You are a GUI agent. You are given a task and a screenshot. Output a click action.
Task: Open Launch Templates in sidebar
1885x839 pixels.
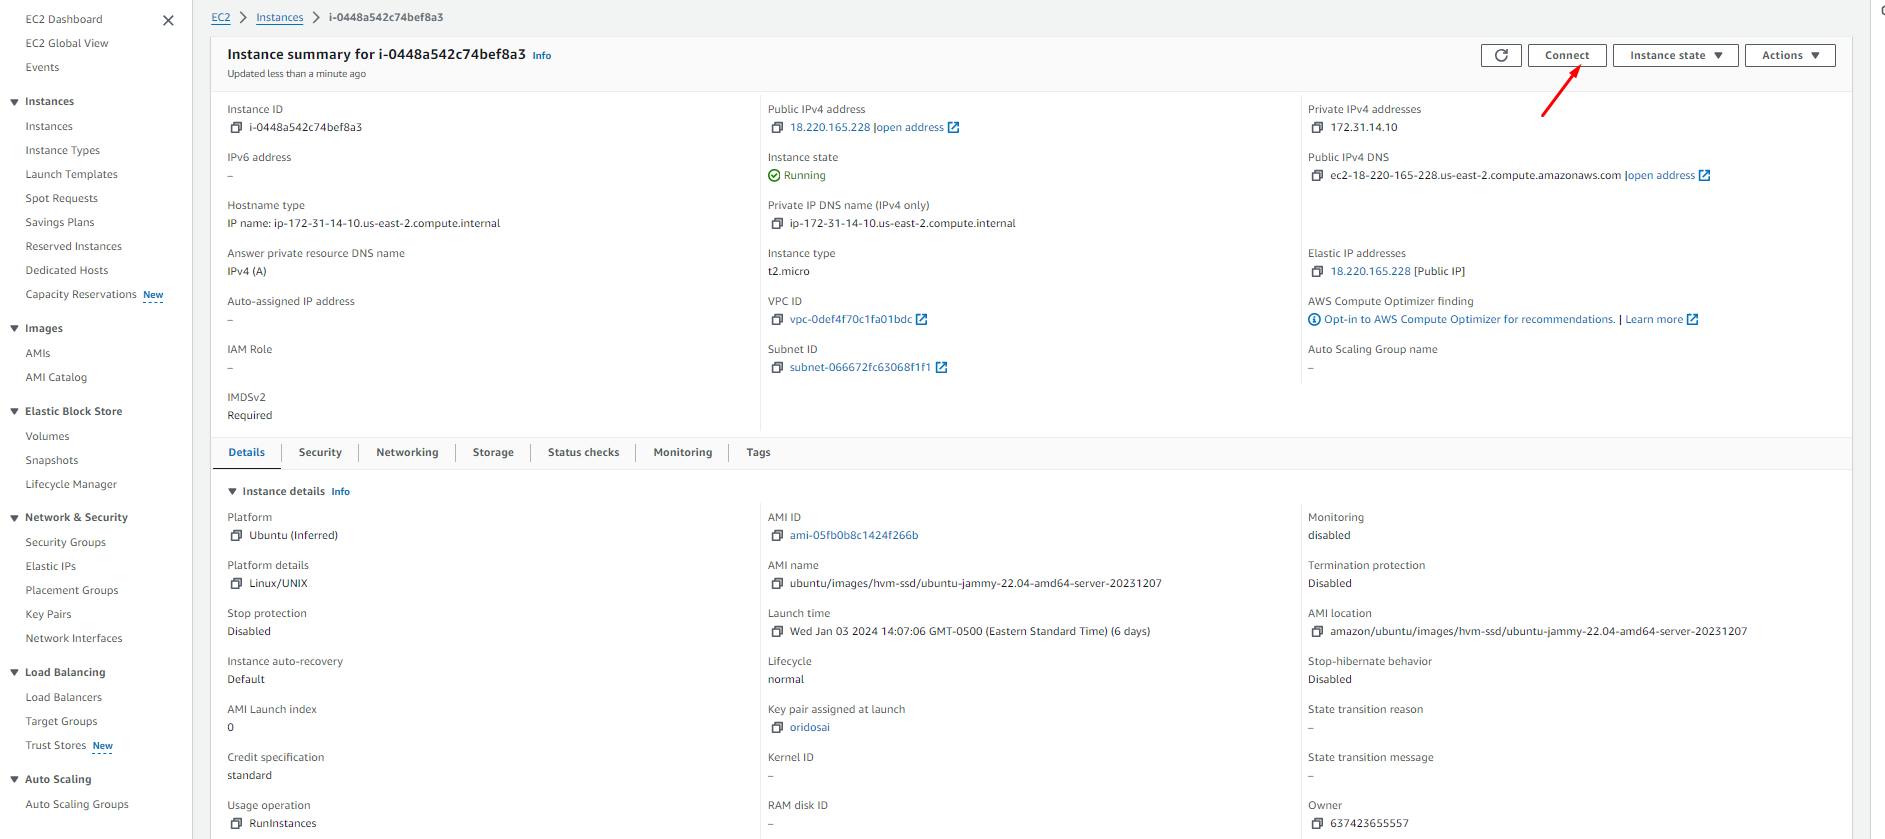tap(71, 175)
